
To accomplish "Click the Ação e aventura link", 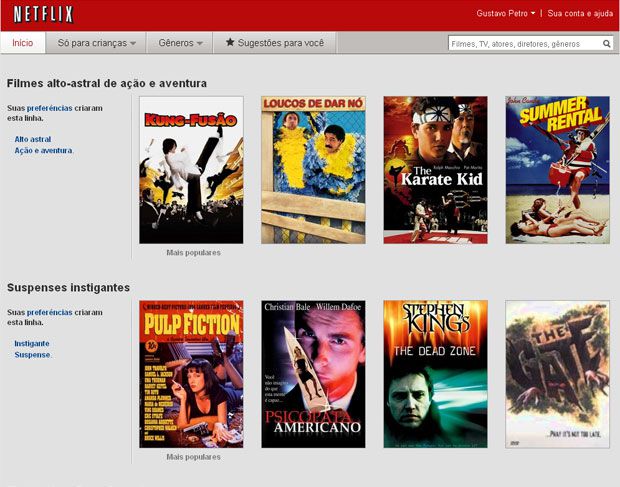I will point(43,150).
